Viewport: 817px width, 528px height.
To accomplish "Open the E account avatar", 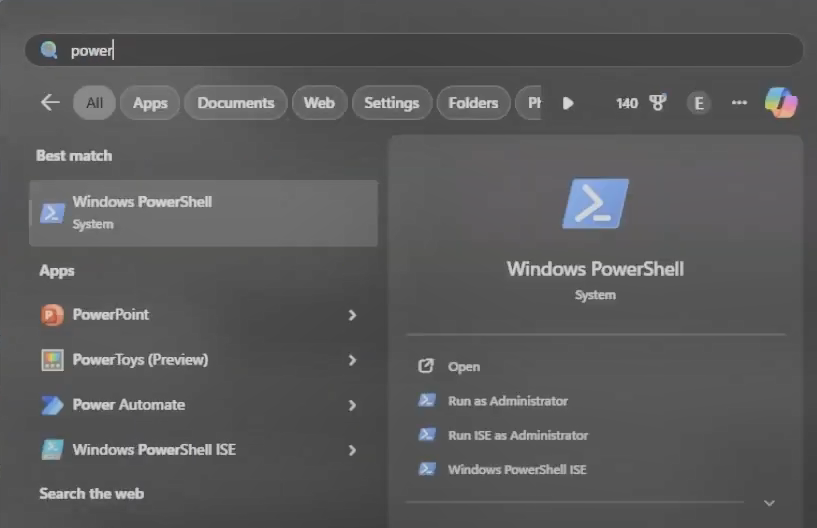I will tap(699, 103).
